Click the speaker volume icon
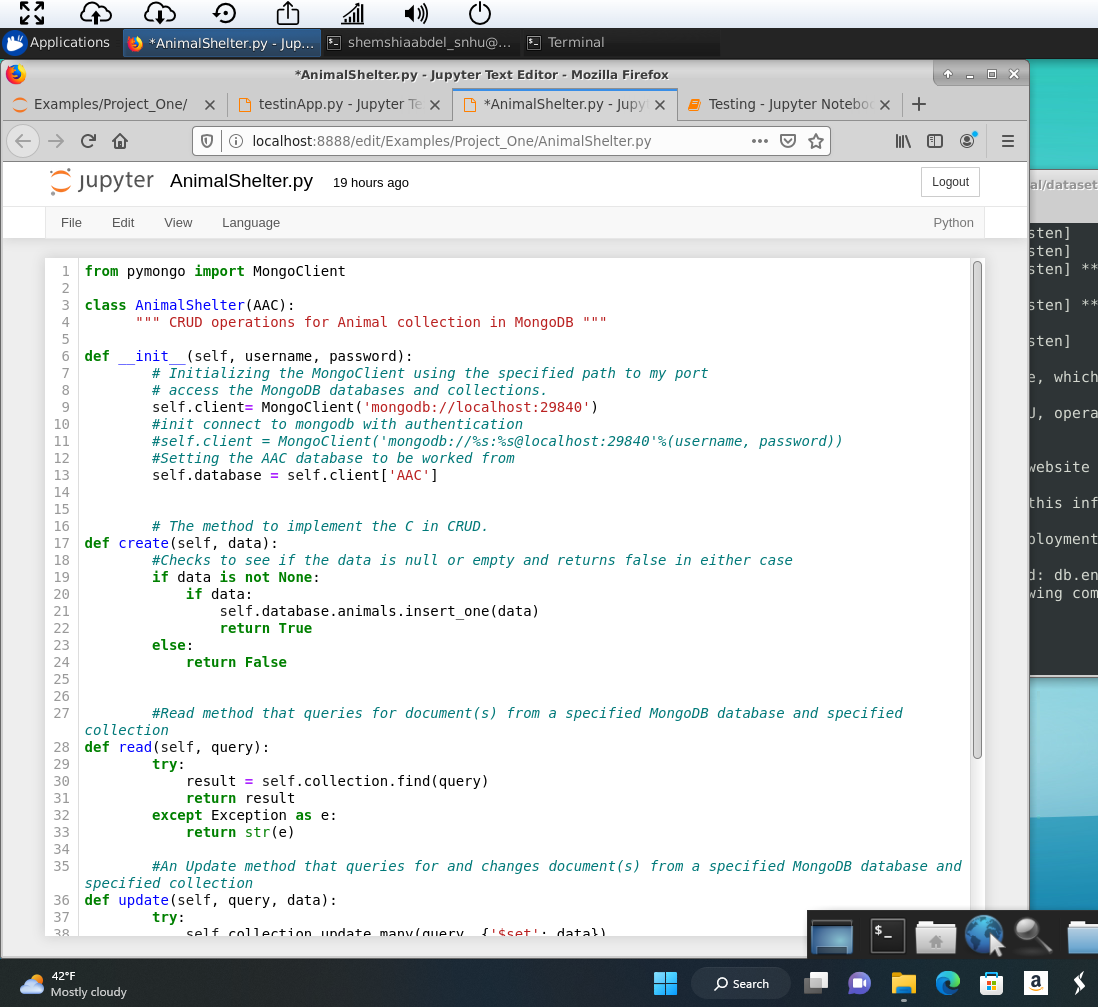The image size is (1098, 1007). coord(416,13)
